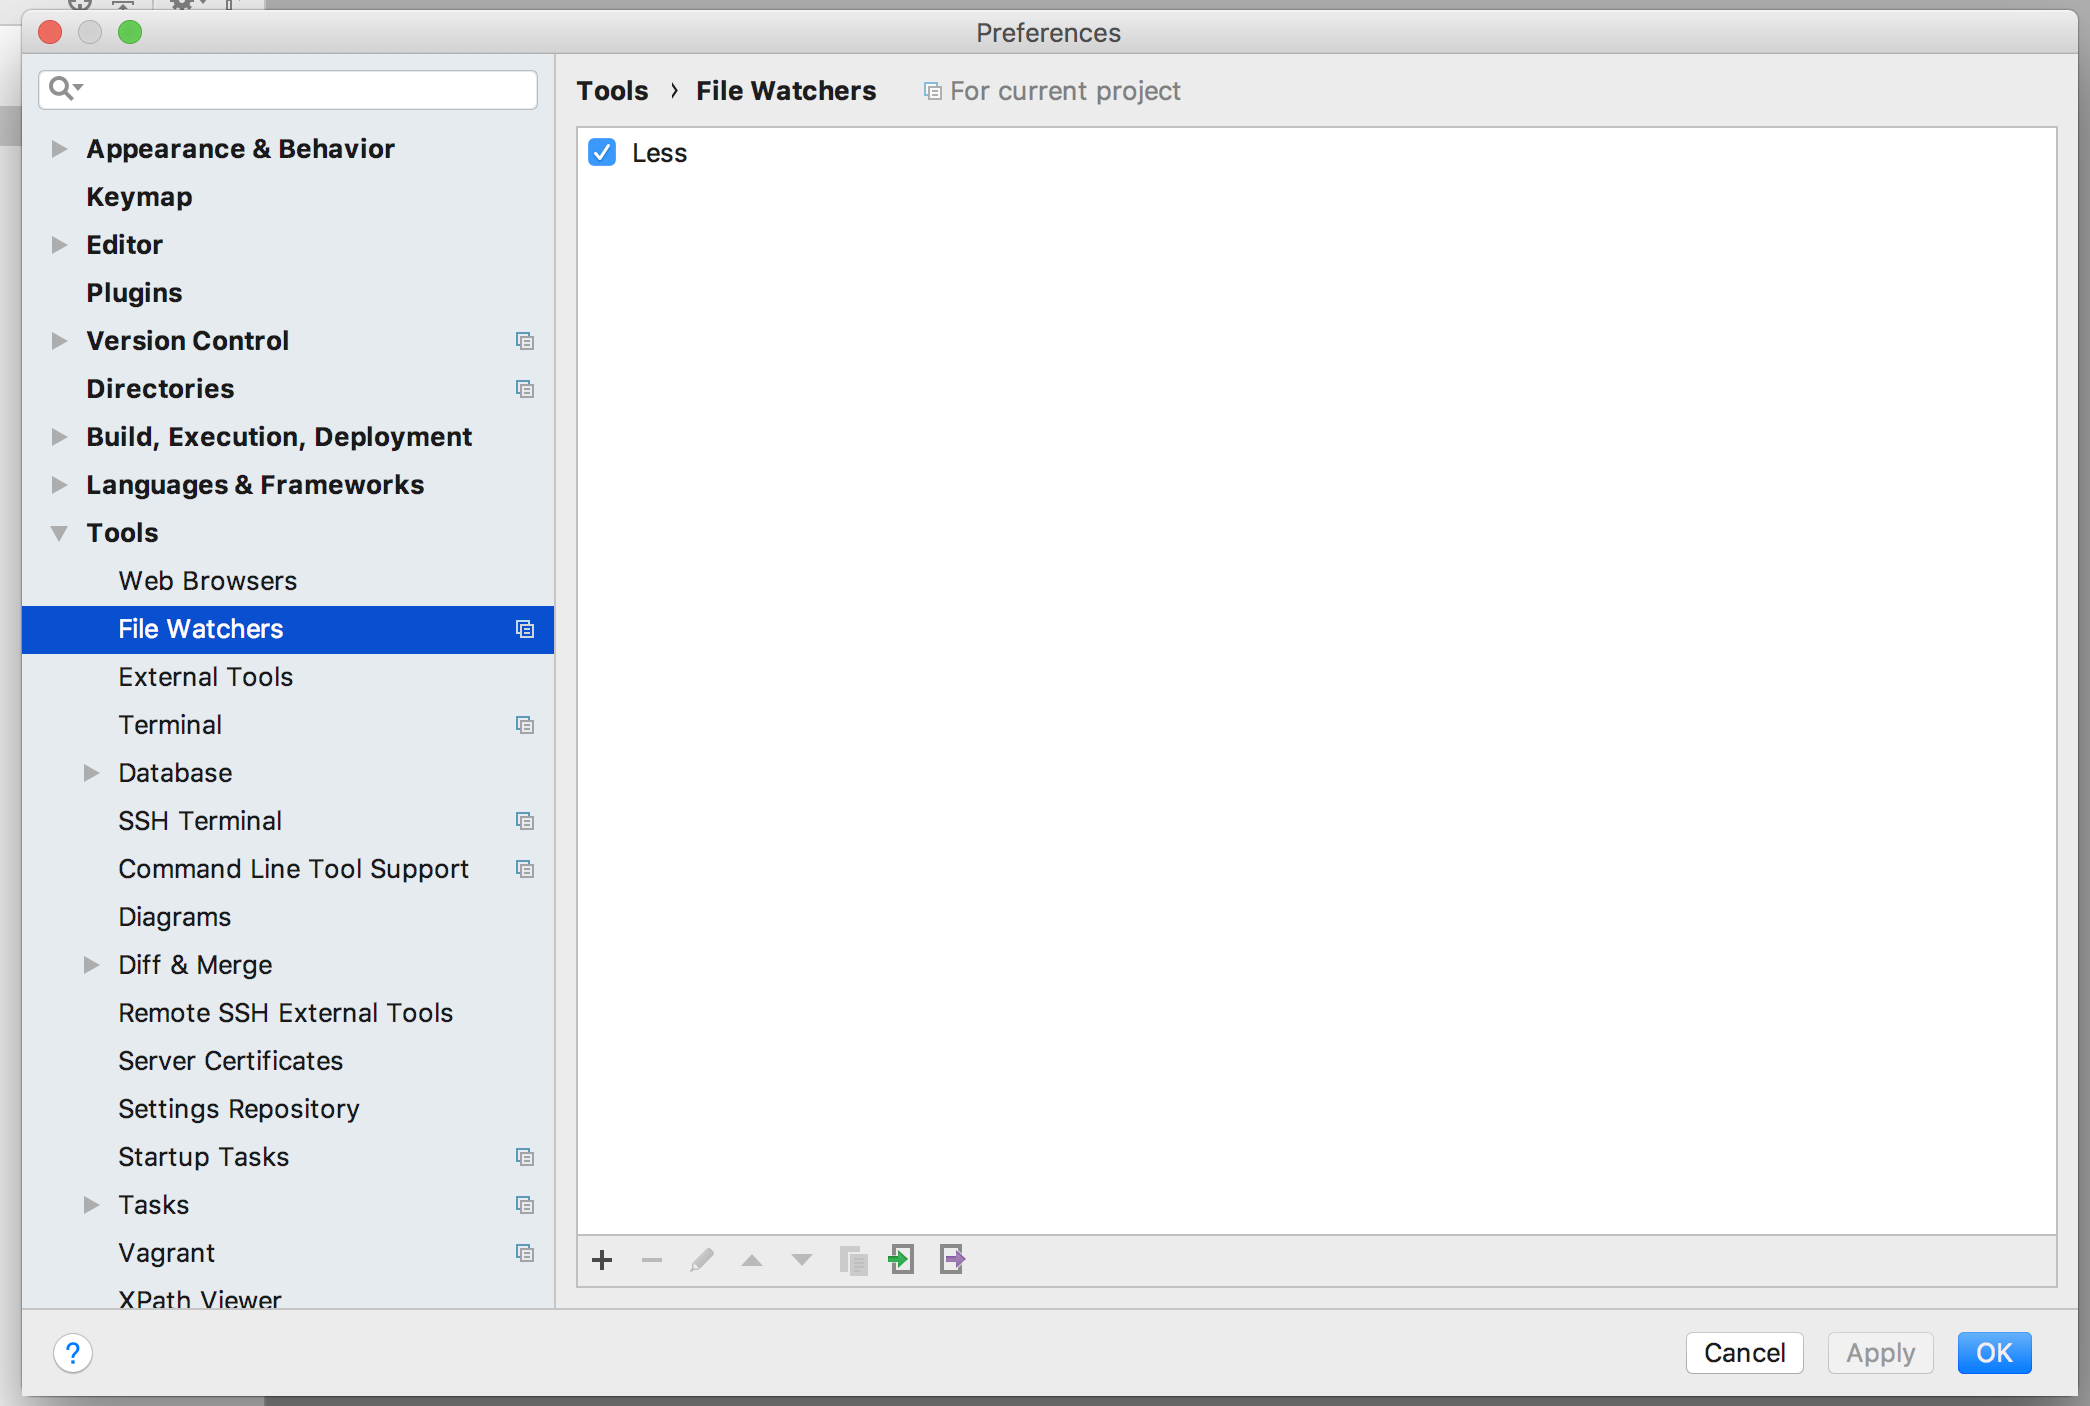Screen dimensions: 2090x1406
Task: Open the Diagrams settings page
Action: coord(174,917)
